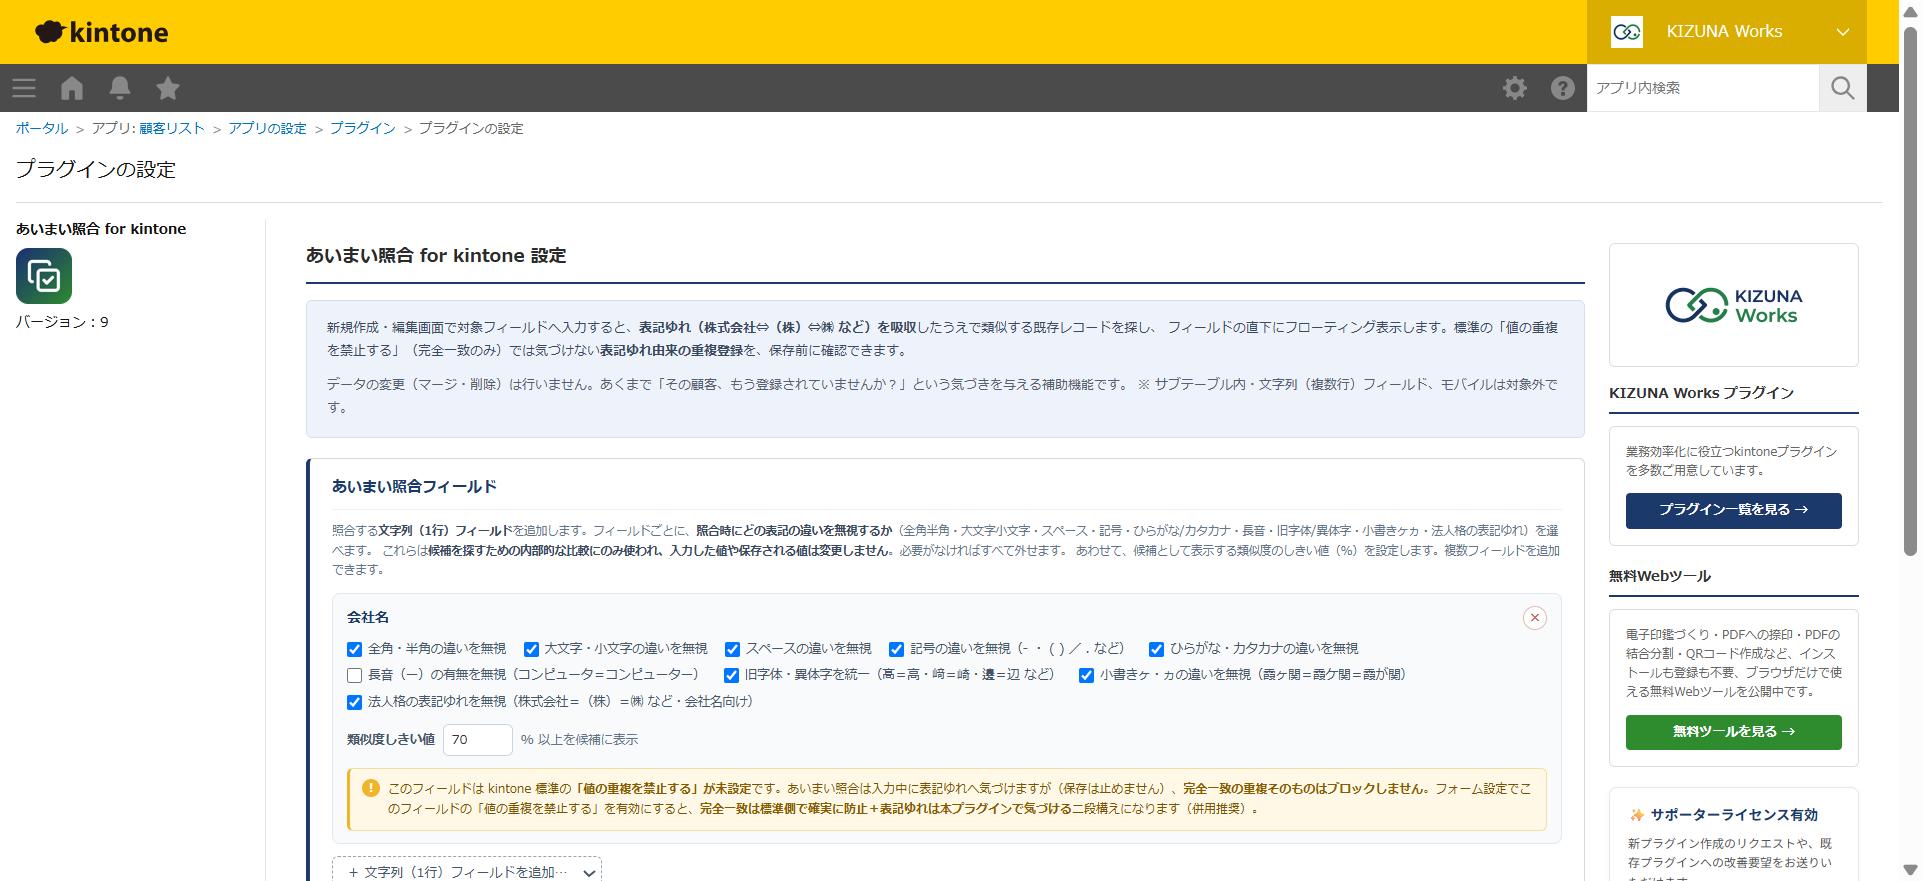The image size is (1922, 881).
Task: Enable 長音(ー)の有無を無視 checkbox
Action: click(x=354, y=675)
